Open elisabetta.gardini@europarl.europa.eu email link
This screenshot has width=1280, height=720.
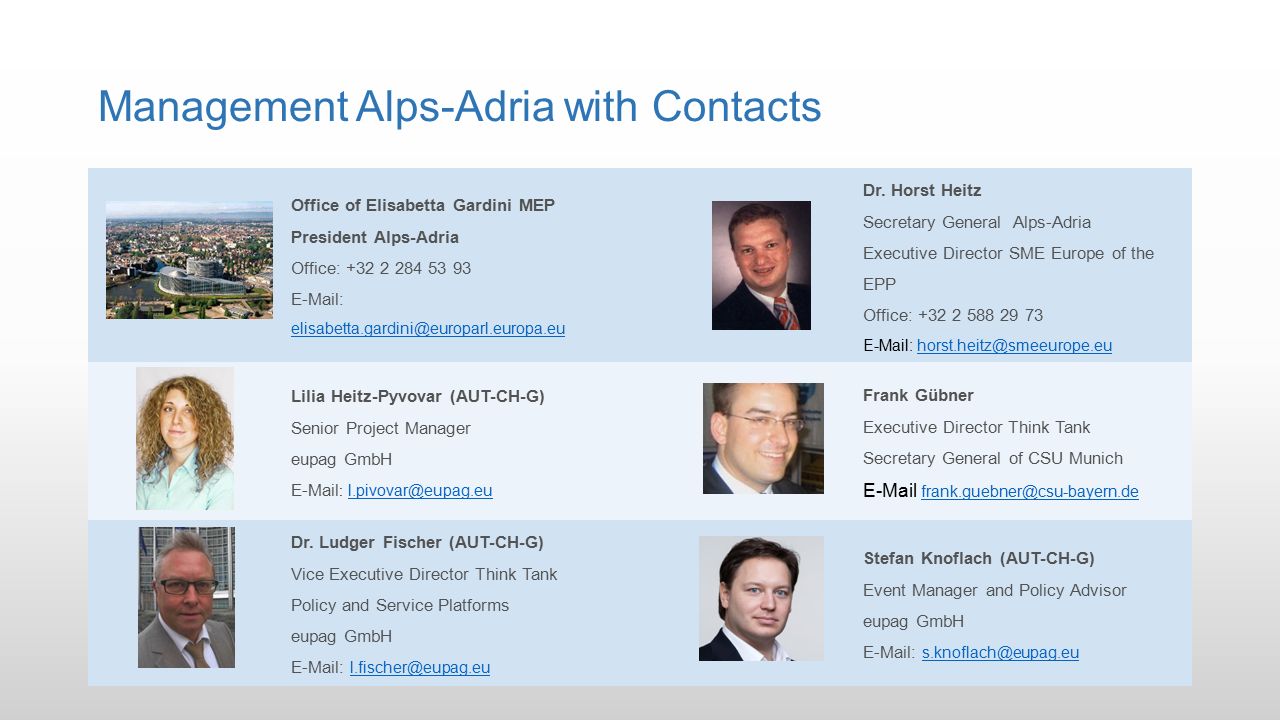[x=428, y=329]
